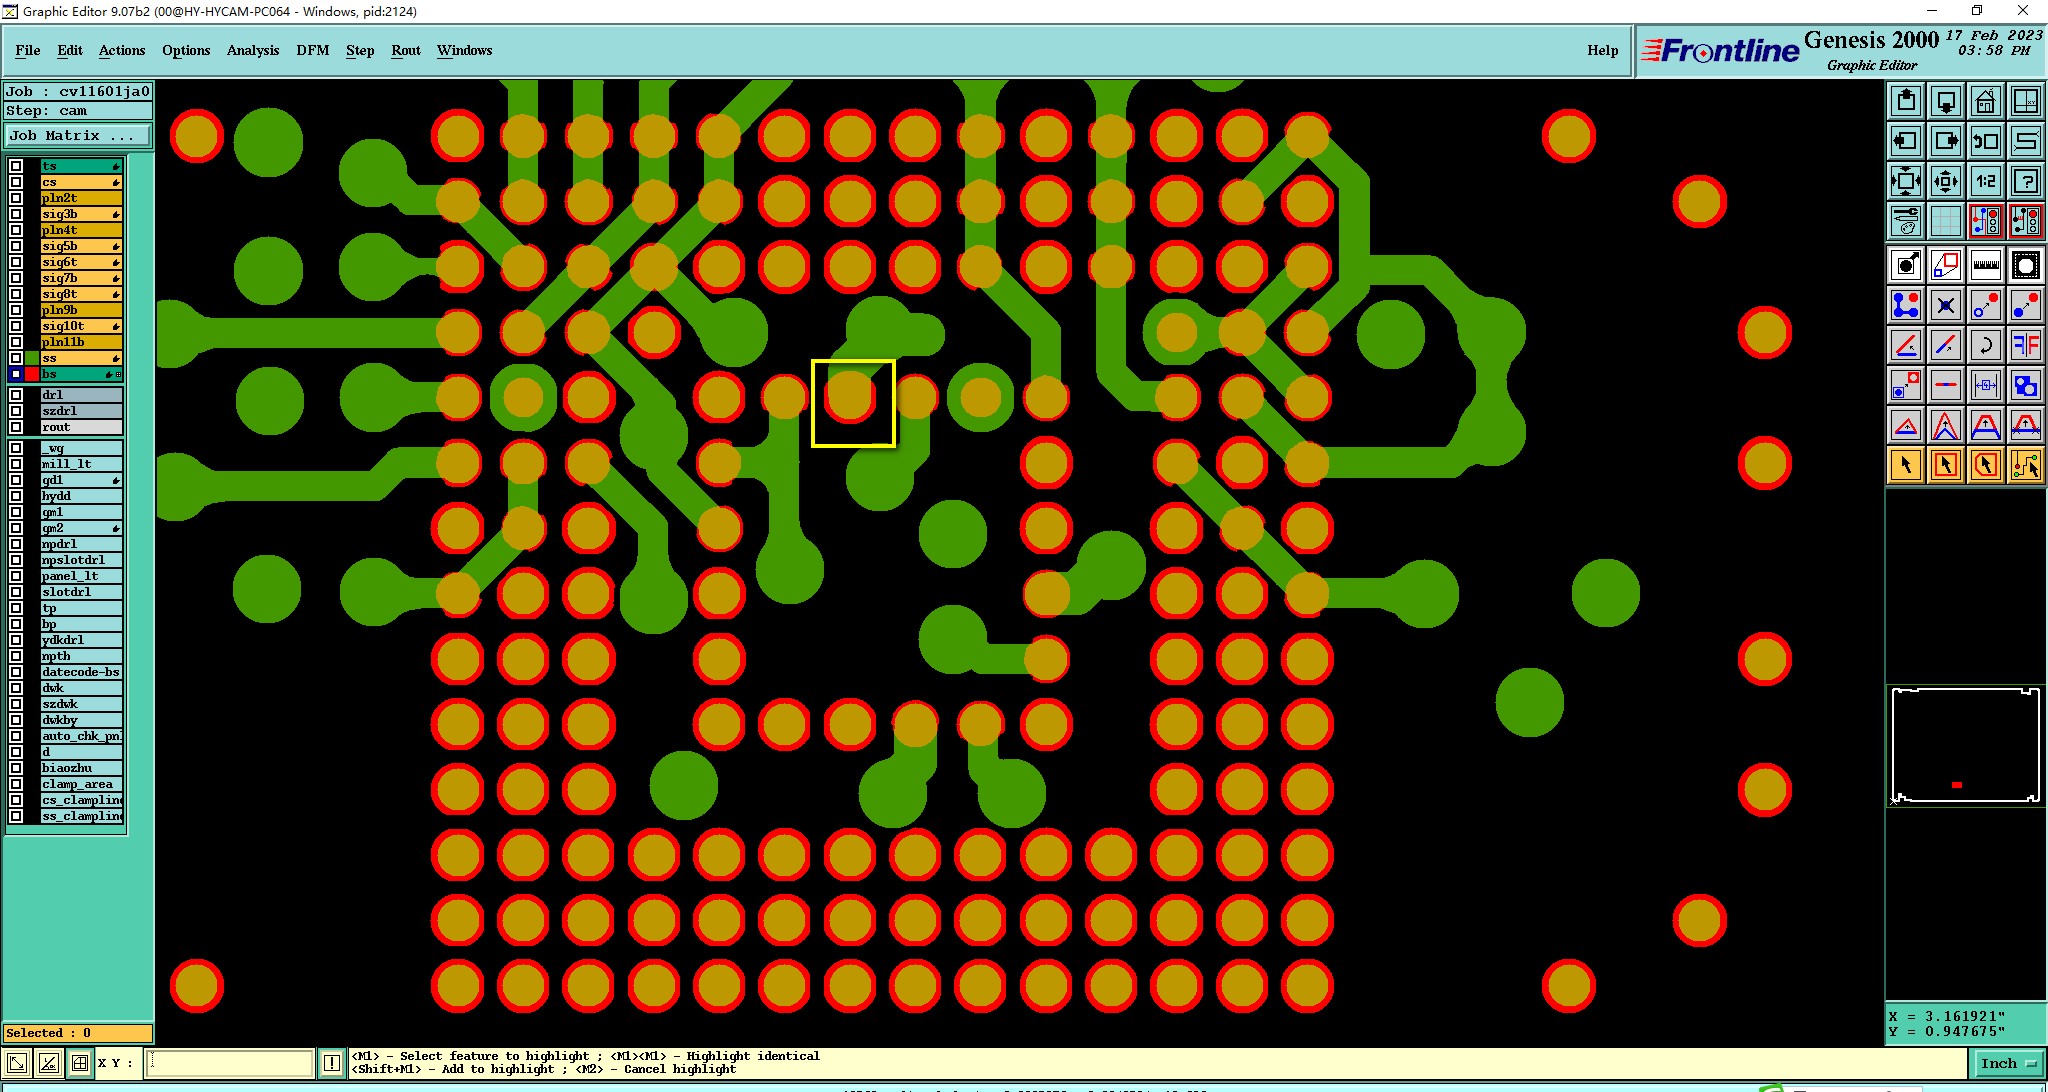Toggle the ts layer checkbox
This screenshot has width=2048, height=1092.
pyautogui.click(x=16, y=166)
